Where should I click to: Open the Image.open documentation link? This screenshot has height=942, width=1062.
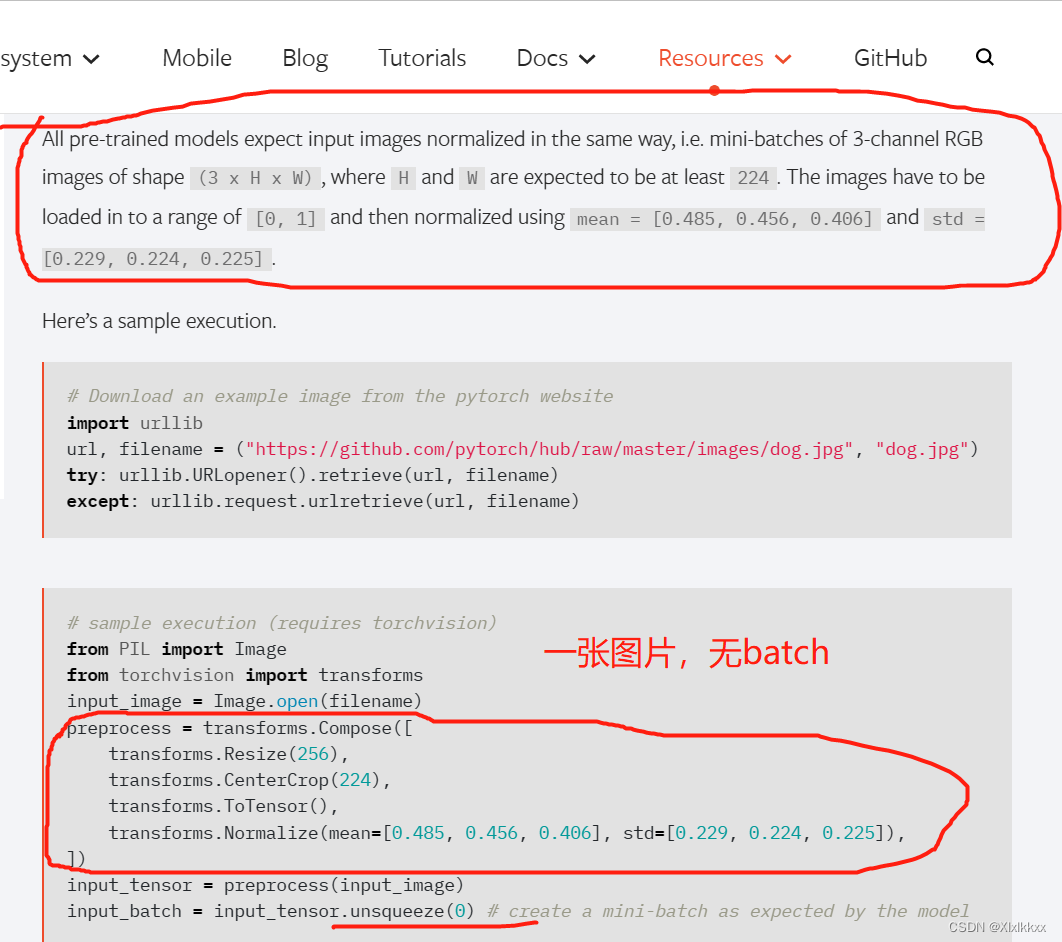tap(297, 701)
